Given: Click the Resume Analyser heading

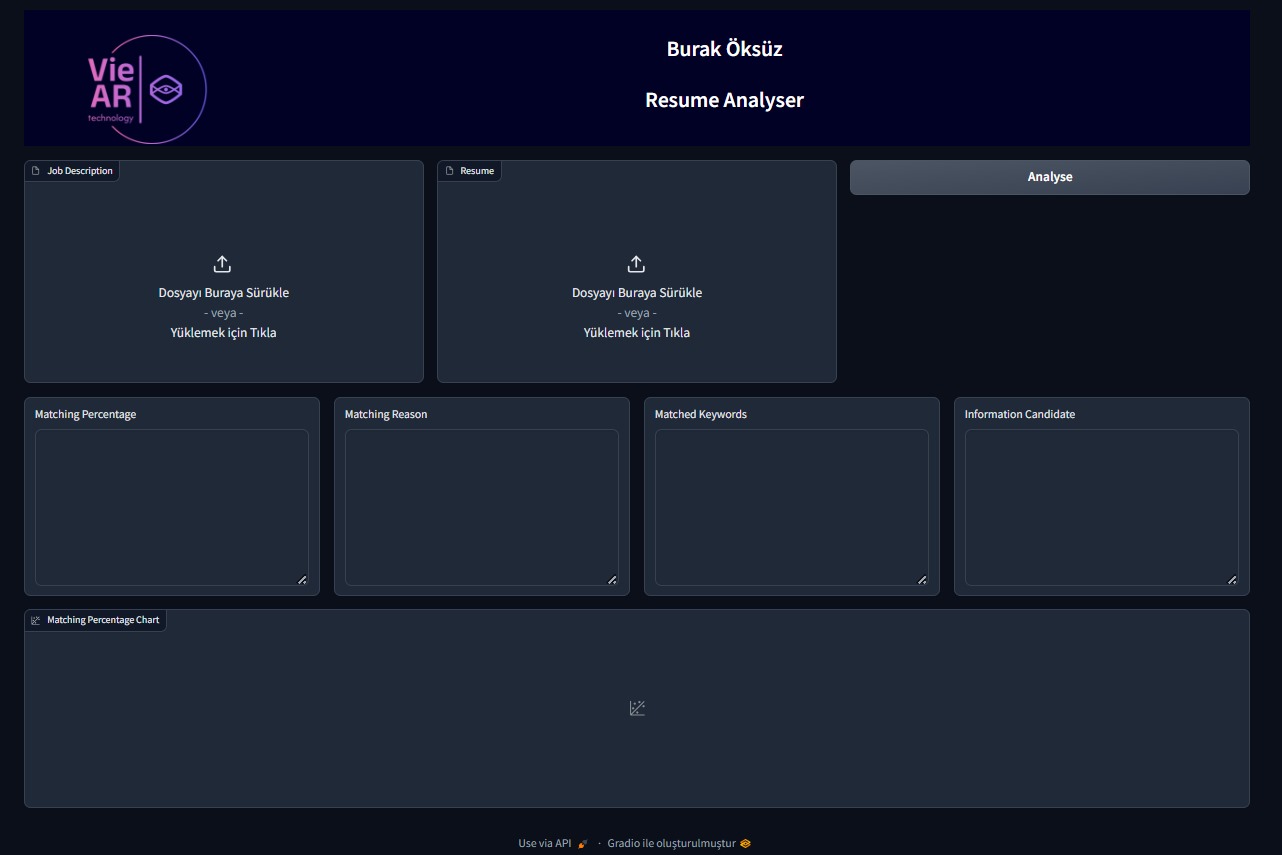Looking at the screenshot, I should click(x=725, y=100).
